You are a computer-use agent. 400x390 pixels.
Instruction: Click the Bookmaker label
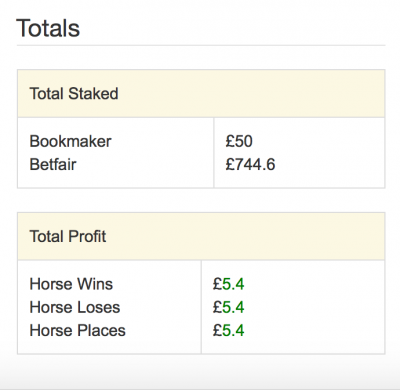tap(70, 141)
